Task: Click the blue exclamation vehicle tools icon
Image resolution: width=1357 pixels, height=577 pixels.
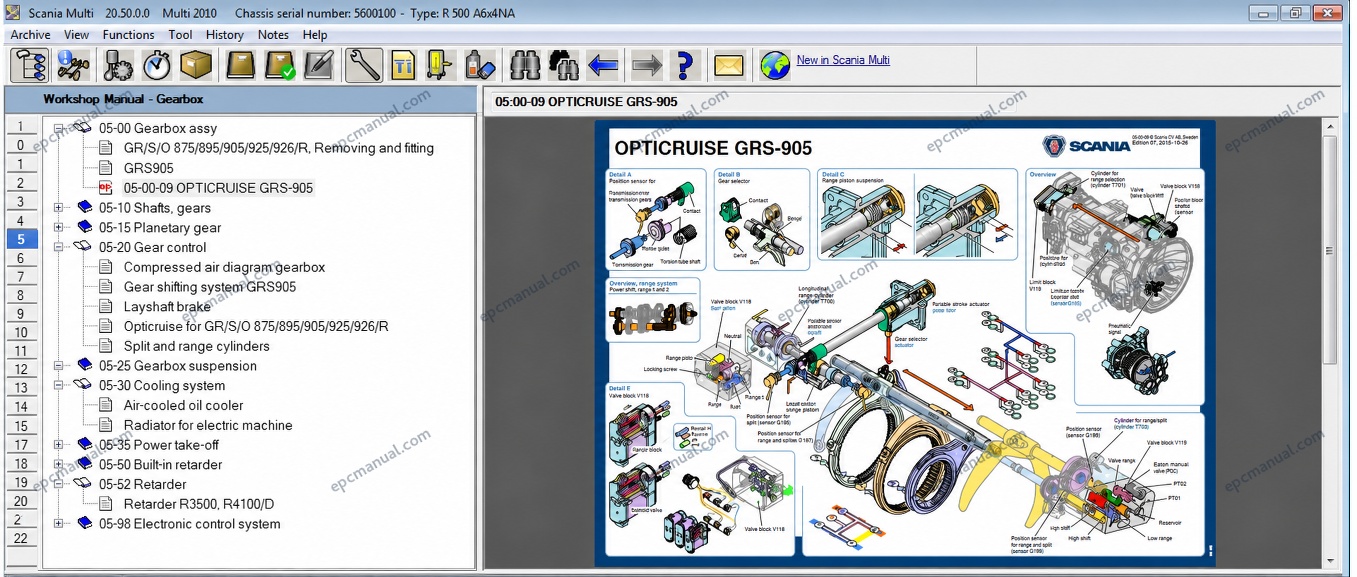Action: coord(73,65)
